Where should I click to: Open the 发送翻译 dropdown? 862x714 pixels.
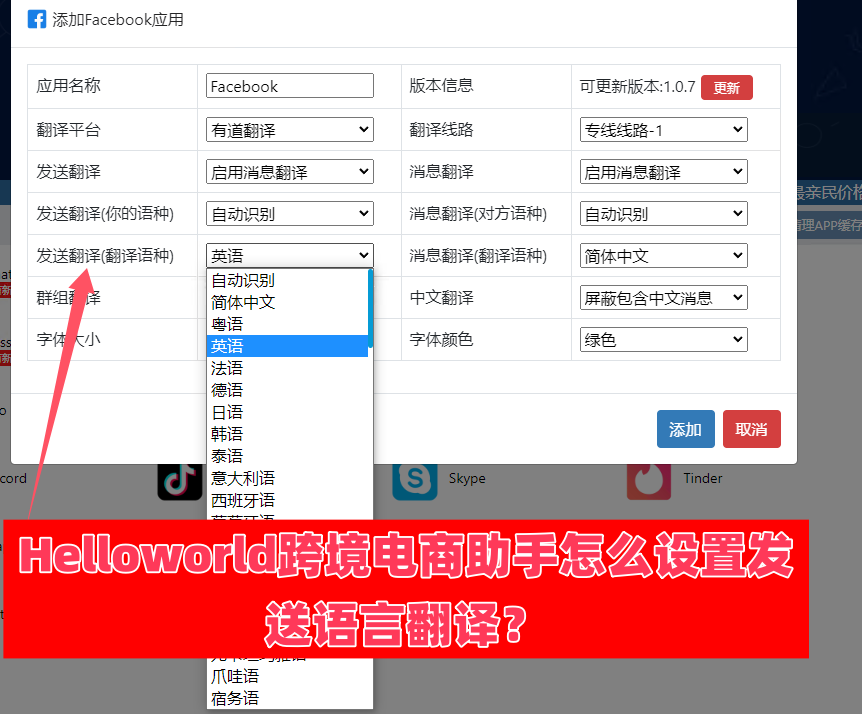pyautogui.click(x=290, y=171)
